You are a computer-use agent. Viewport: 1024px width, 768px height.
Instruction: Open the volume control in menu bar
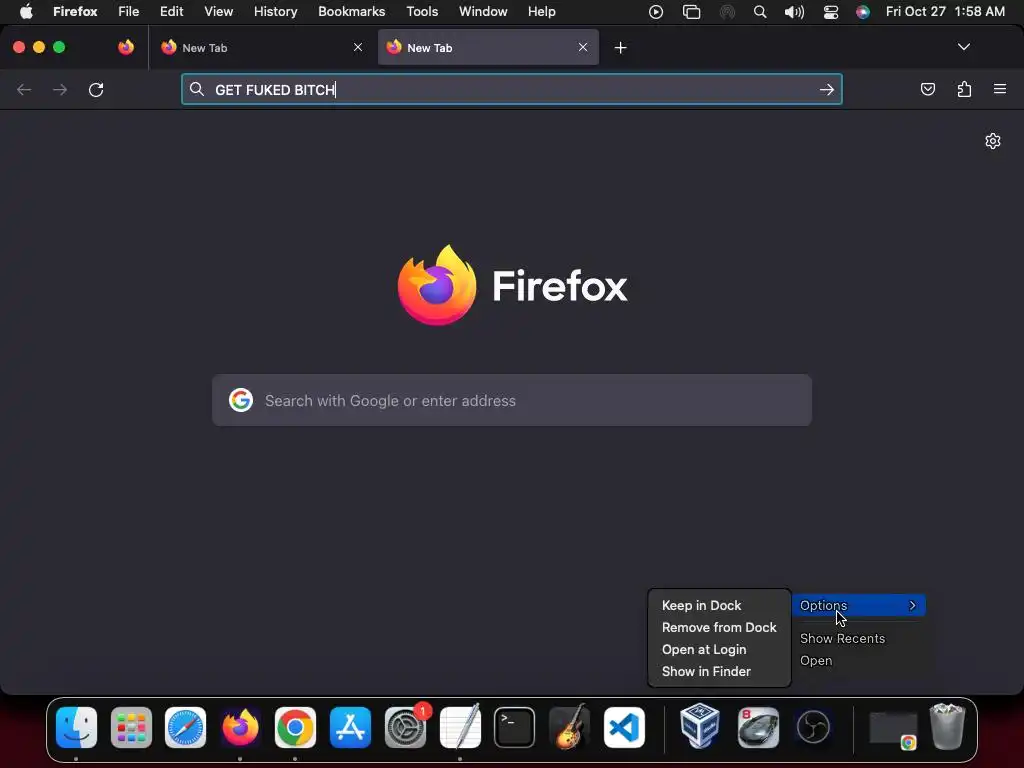[794, 12]
